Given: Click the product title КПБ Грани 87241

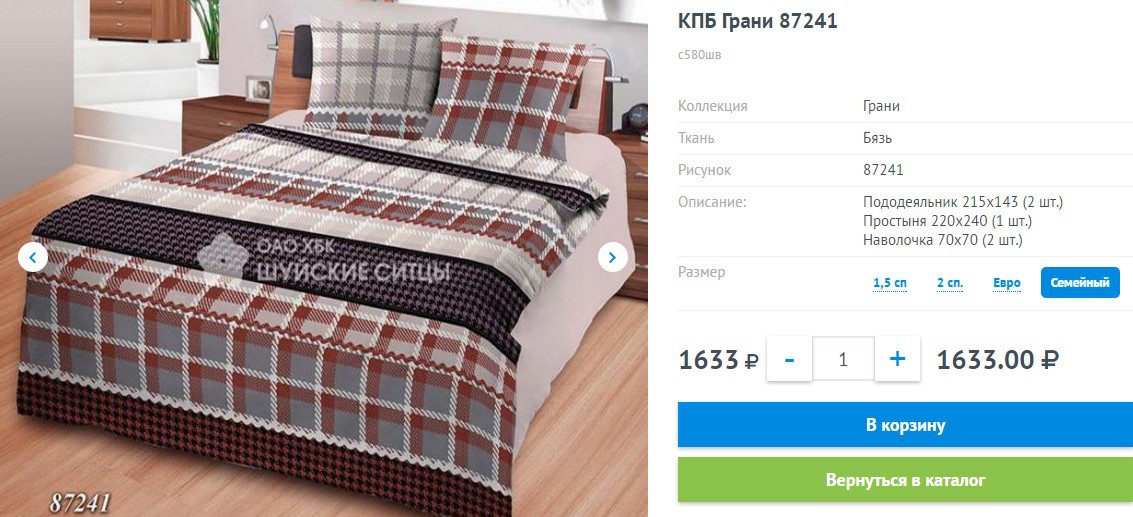Looking at the screenshot, I should [757, 22].
